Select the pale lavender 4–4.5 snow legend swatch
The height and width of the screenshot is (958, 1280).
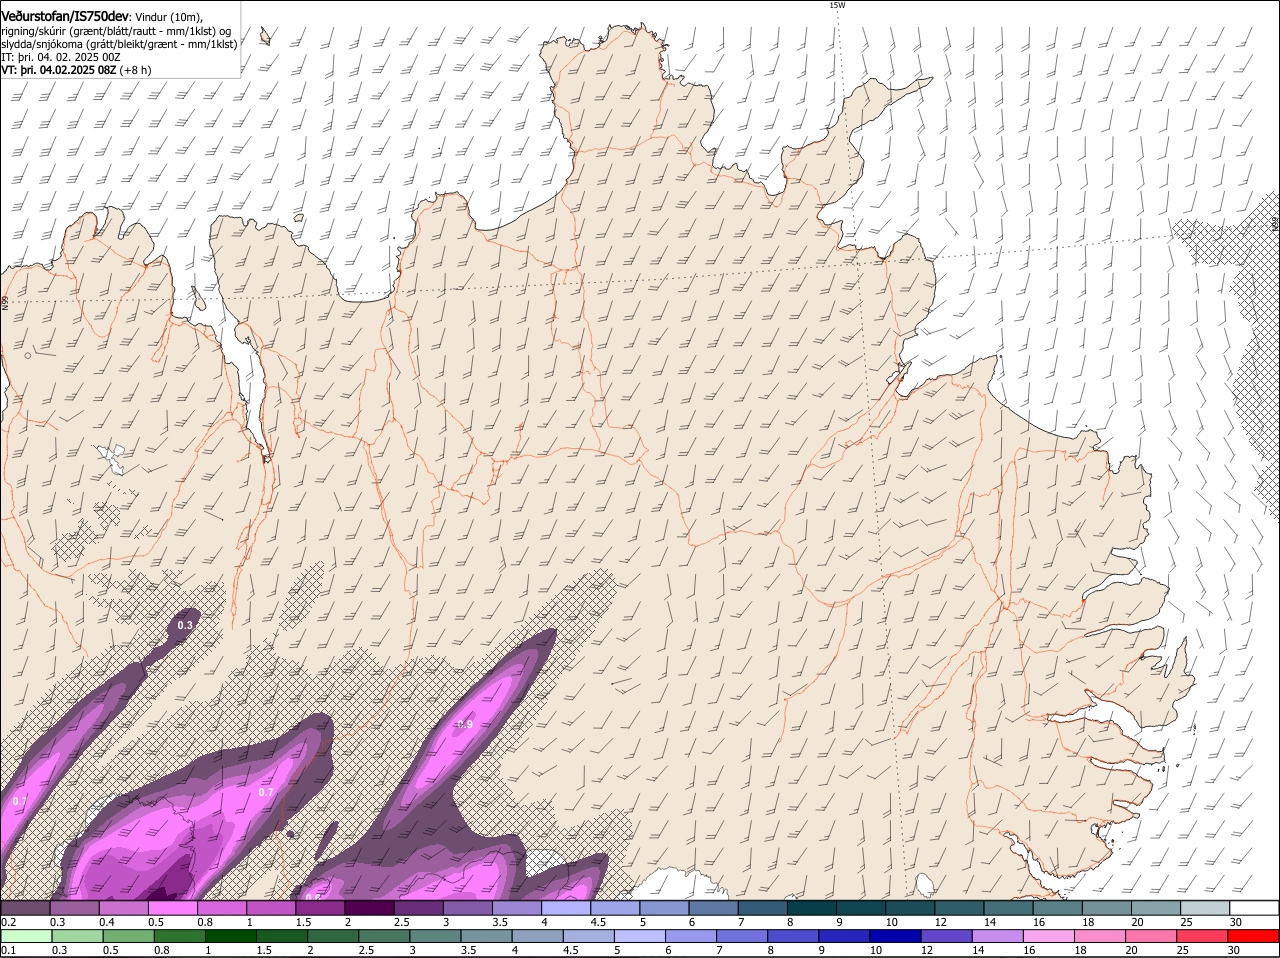tap(566, 908)
